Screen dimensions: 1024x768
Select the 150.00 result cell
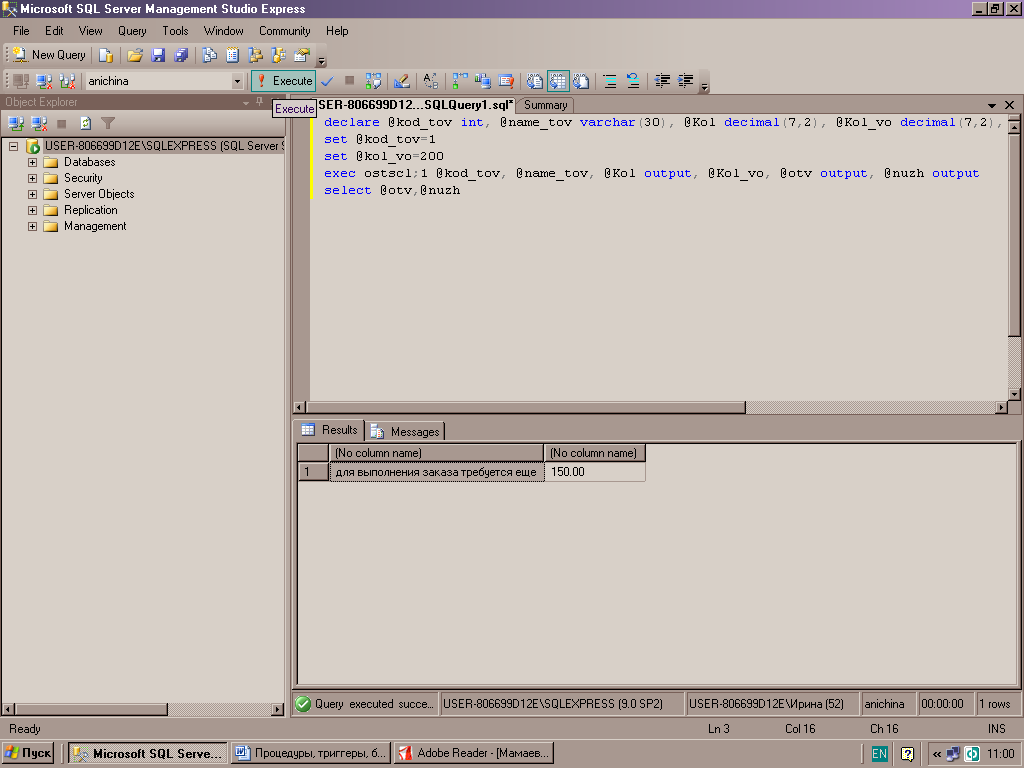[x=594, y=472]
